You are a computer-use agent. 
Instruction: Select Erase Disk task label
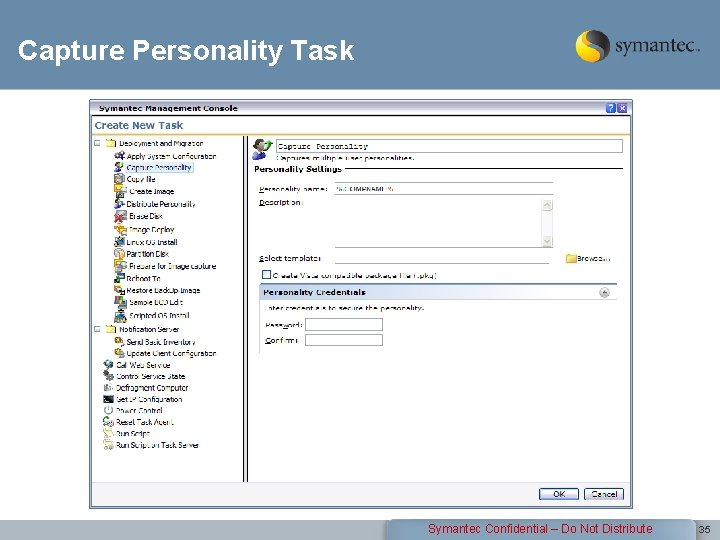[x=146, y=216]
